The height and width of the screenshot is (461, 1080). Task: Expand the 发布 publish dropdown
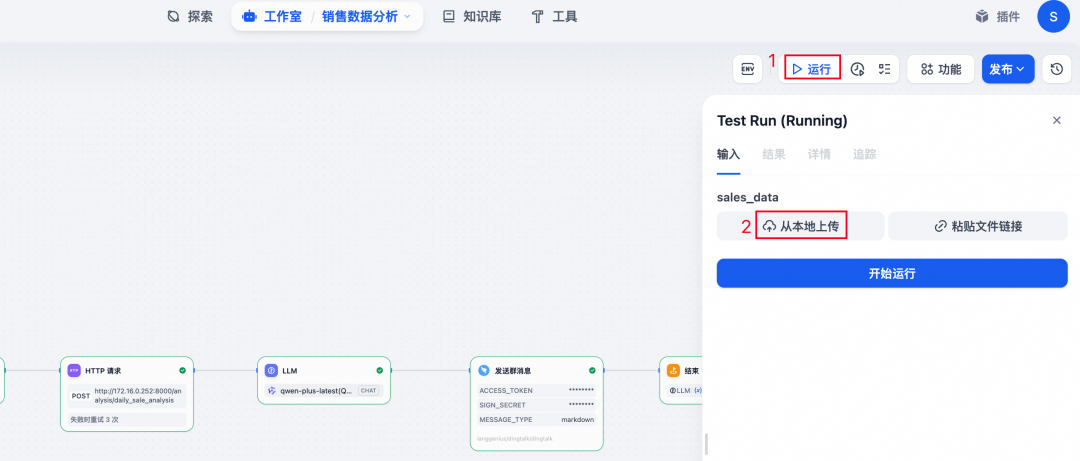(1008, 69)
